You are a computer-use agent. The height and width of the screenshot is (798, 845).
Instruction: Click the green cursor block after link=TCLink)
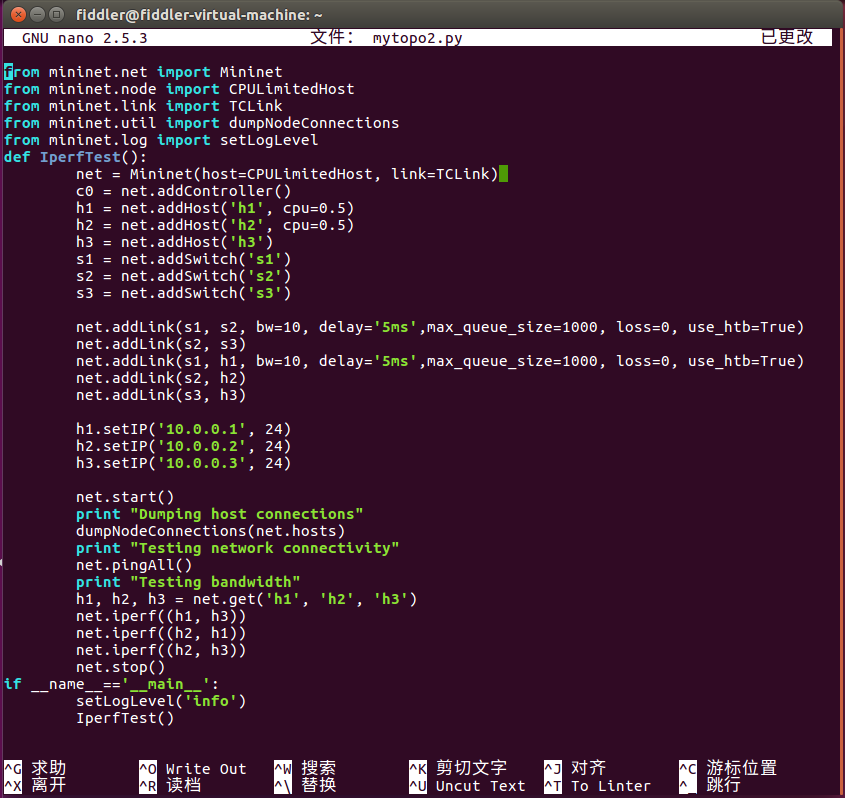503,174
